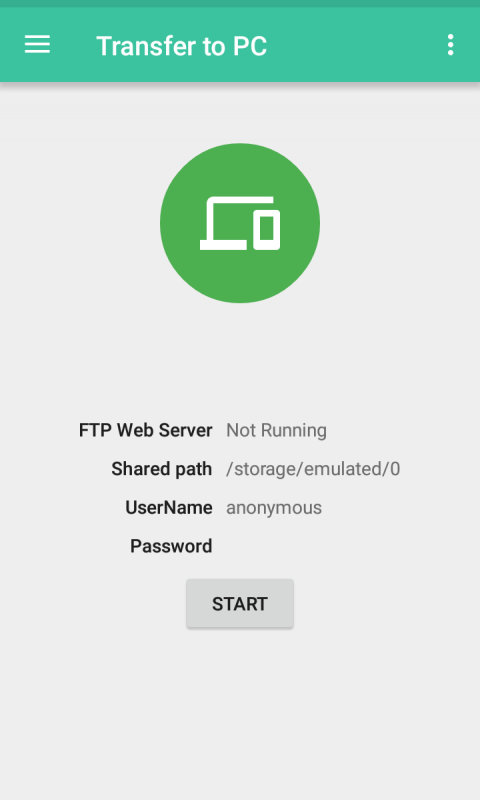Screen dimensions: 480x800
Task: Open the three-dot overflow menu
Action: [x=450, y=45]
